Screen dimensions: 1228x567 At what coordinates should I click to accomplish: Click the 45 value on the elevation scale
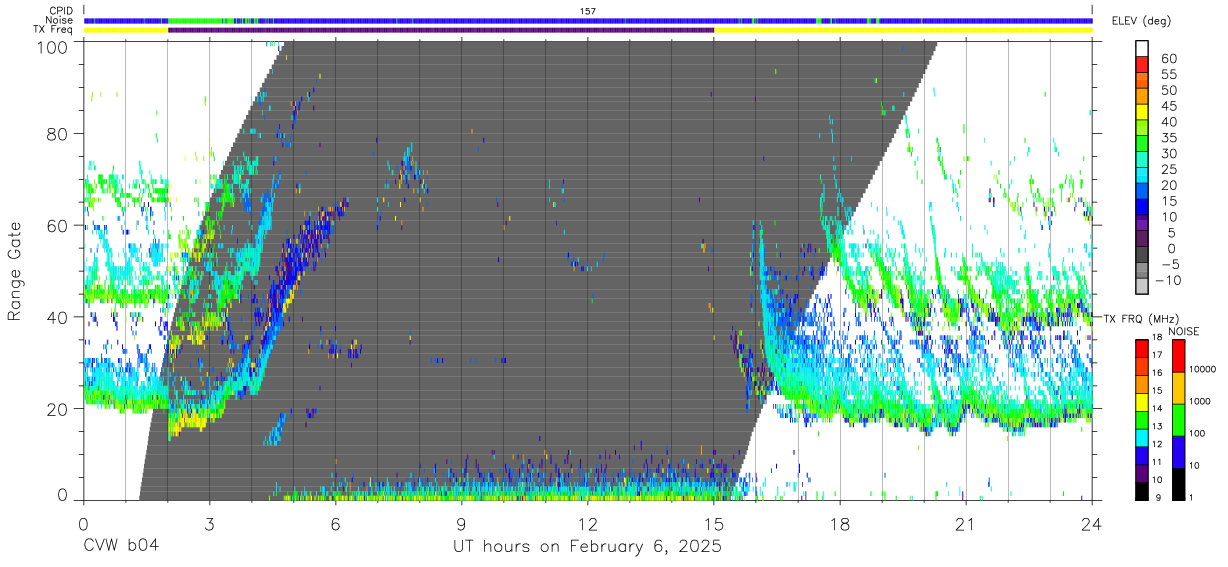[1168, 107]
